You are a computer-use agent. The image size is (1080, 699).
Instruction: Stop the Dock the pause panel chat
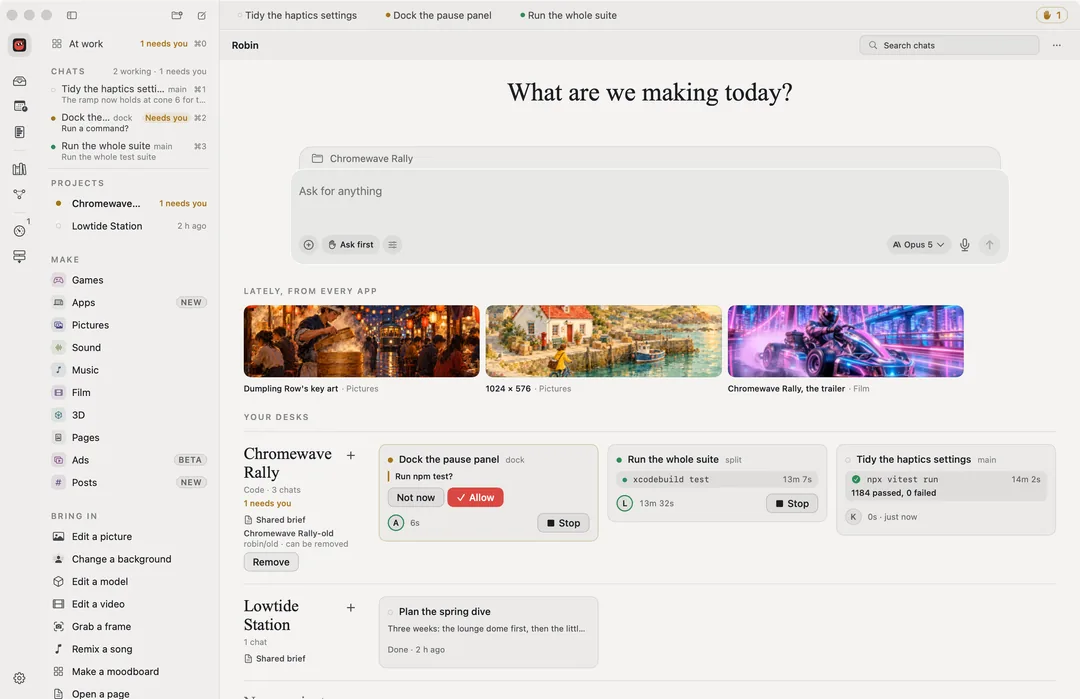(563, 523)
